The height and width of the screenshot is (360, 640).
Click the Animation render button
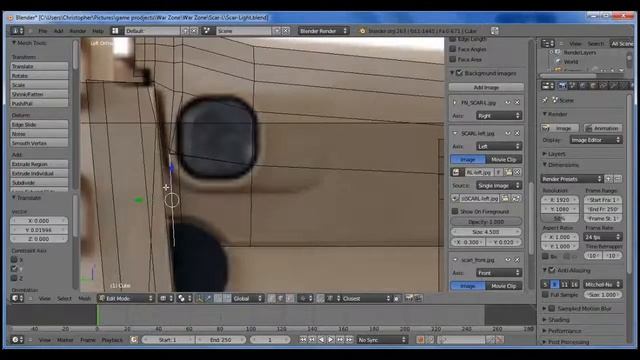click(x=602, y=128)
